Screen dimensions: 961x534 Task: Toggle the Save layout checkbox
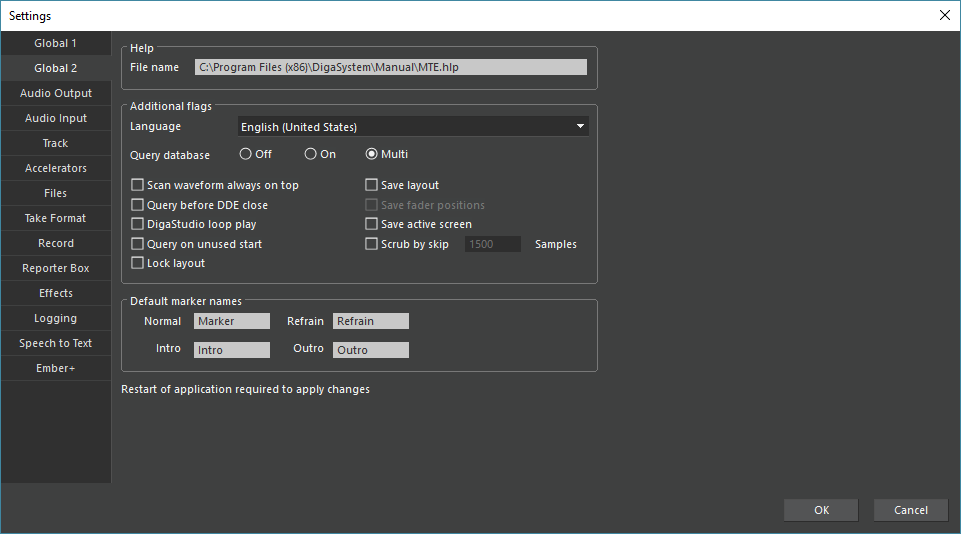372,185
